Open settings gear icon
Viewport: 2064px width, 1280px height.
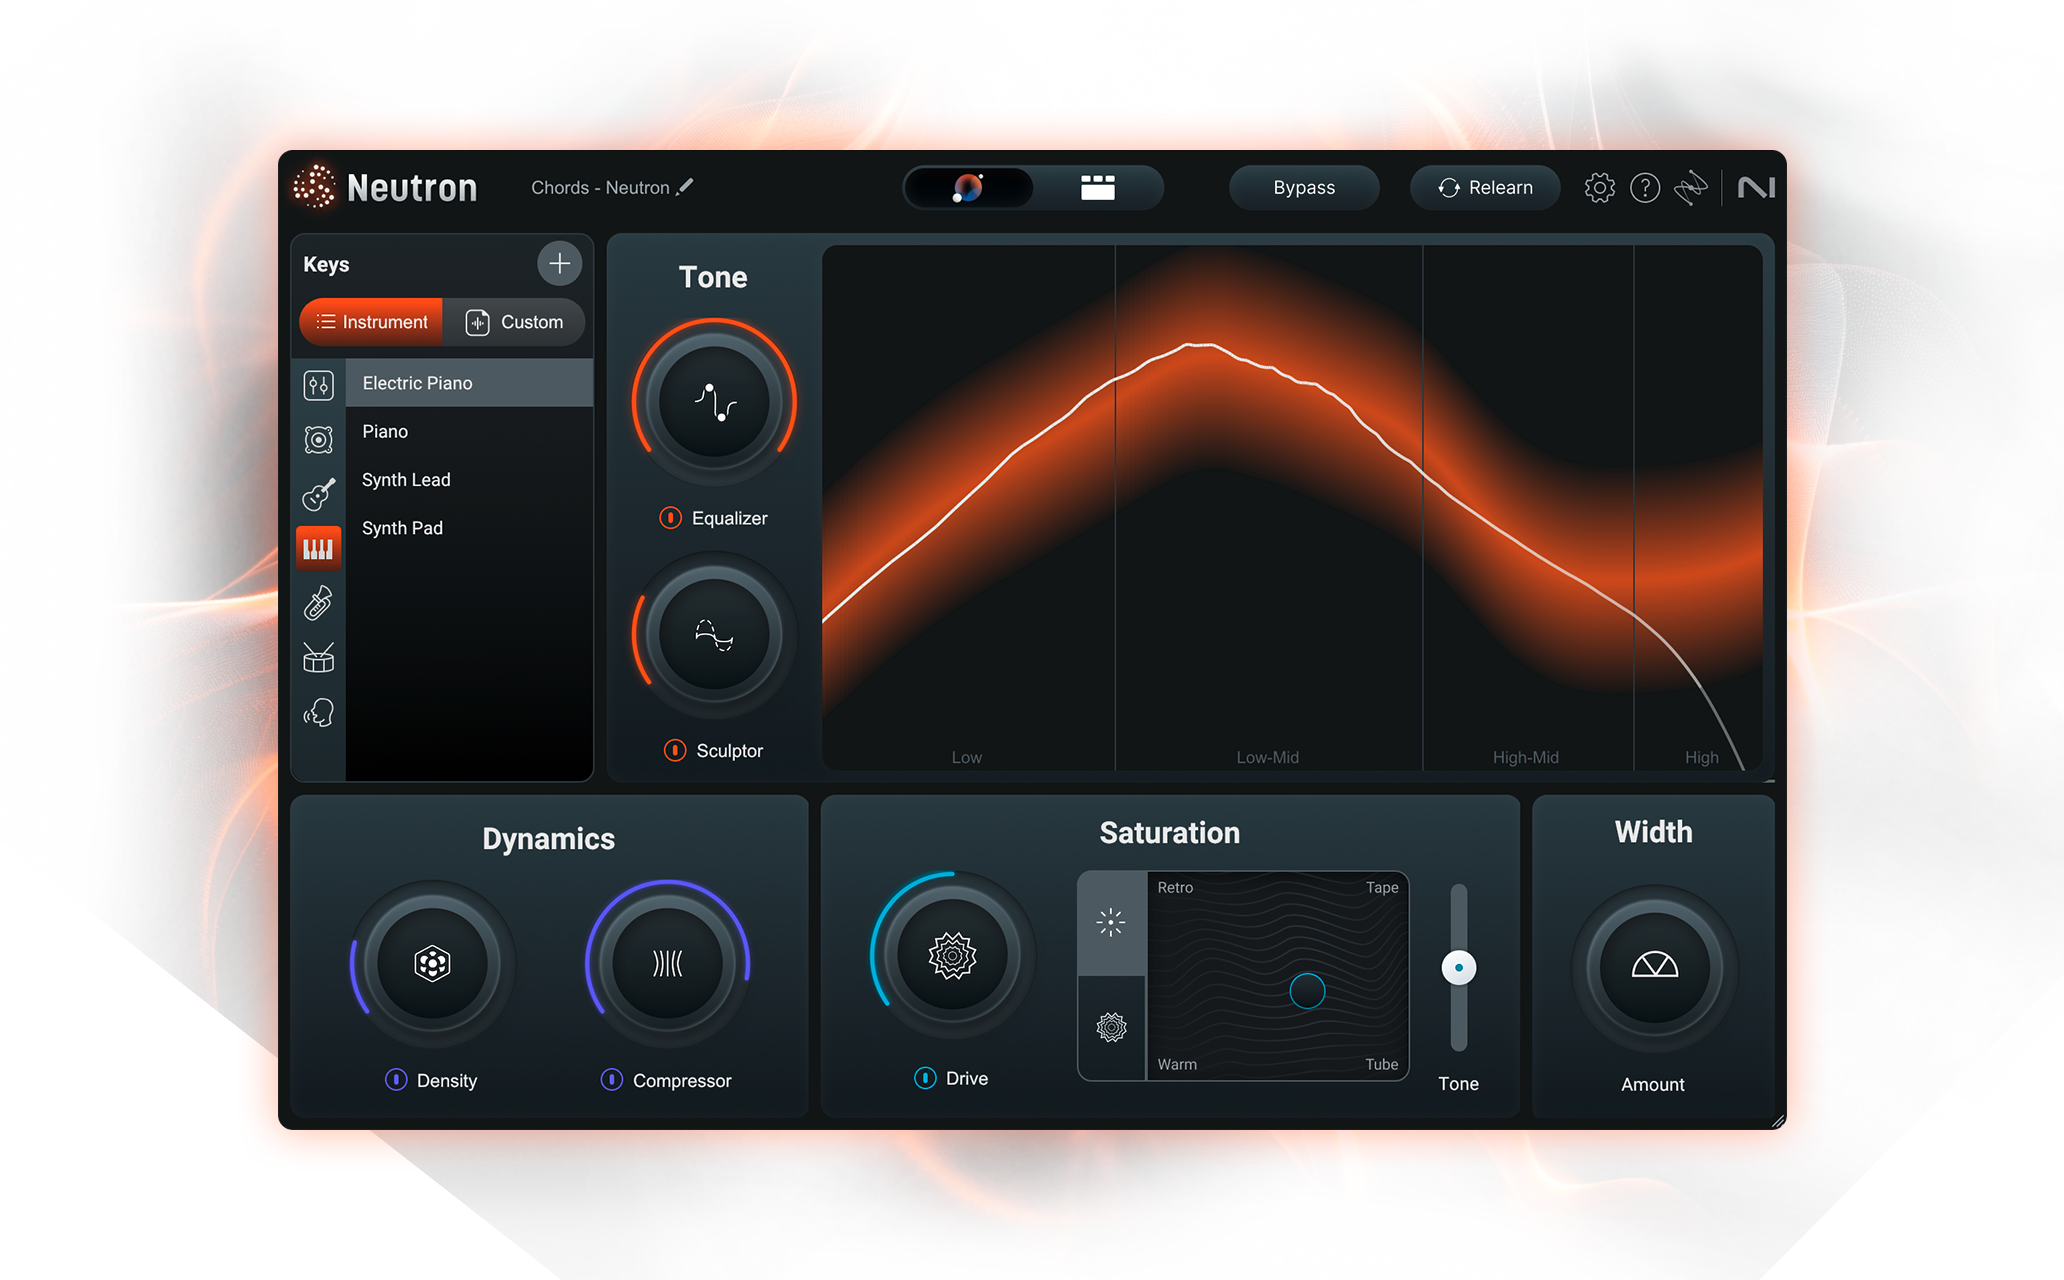point(1599,187)
